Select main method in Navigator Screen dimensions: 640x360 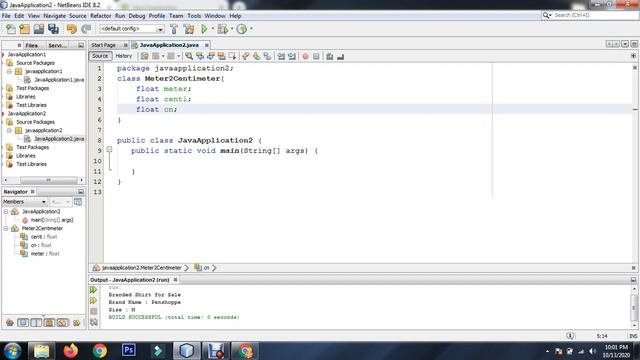pos(52,220)
